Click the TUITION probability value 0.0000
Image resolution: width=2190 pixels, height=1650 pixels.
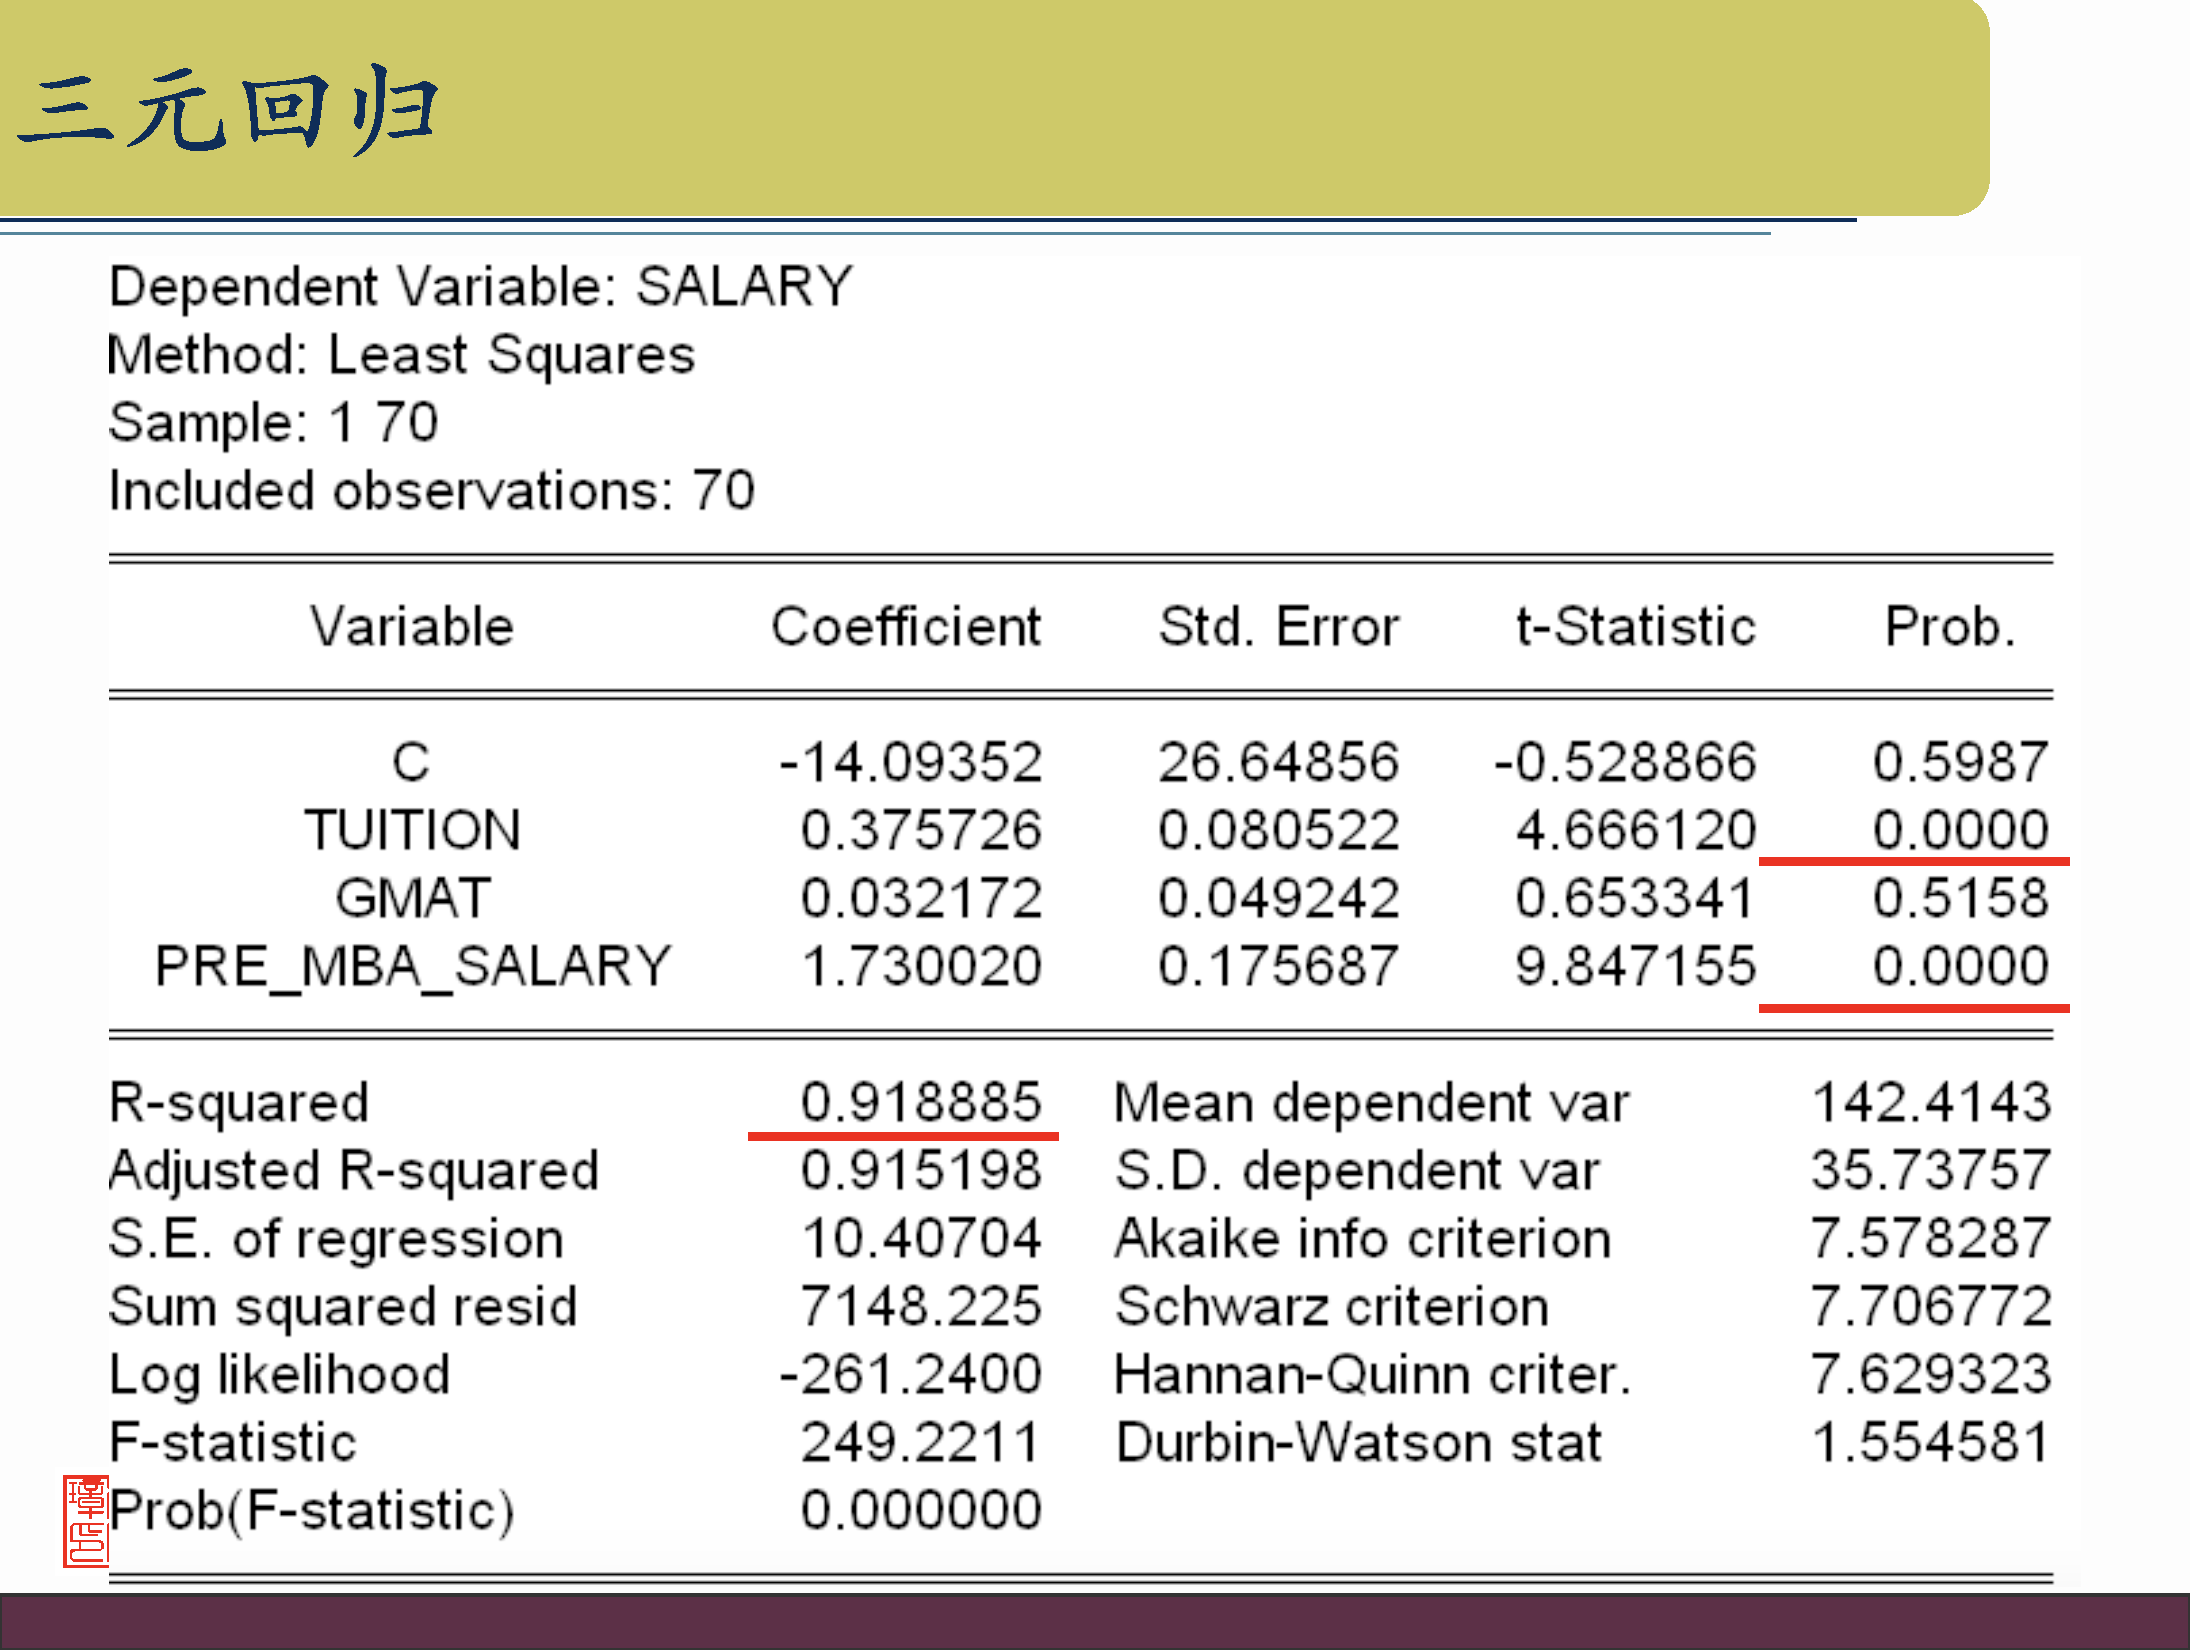(x=1960, y=830)
